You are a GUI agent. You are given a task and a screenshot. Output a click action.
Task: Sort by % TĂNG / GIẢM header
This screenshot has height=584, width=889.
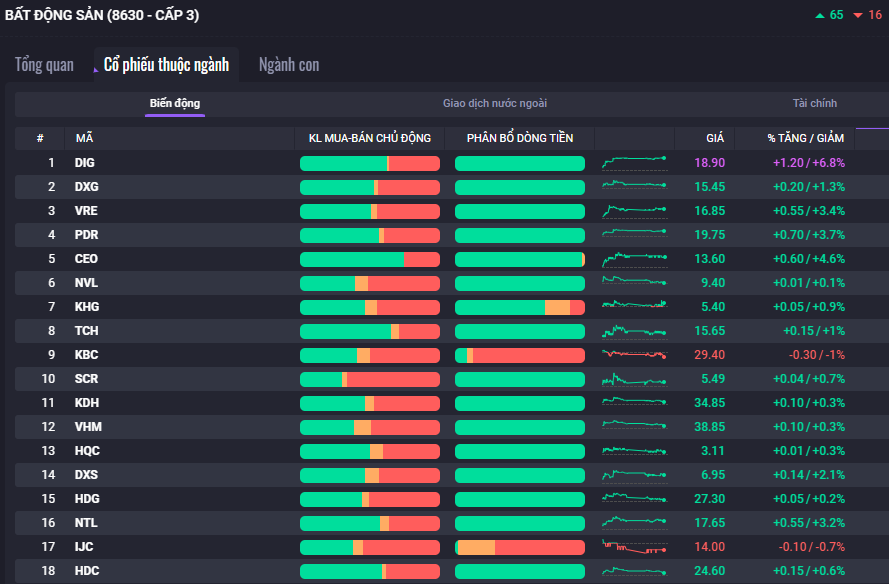click(805, 138)
